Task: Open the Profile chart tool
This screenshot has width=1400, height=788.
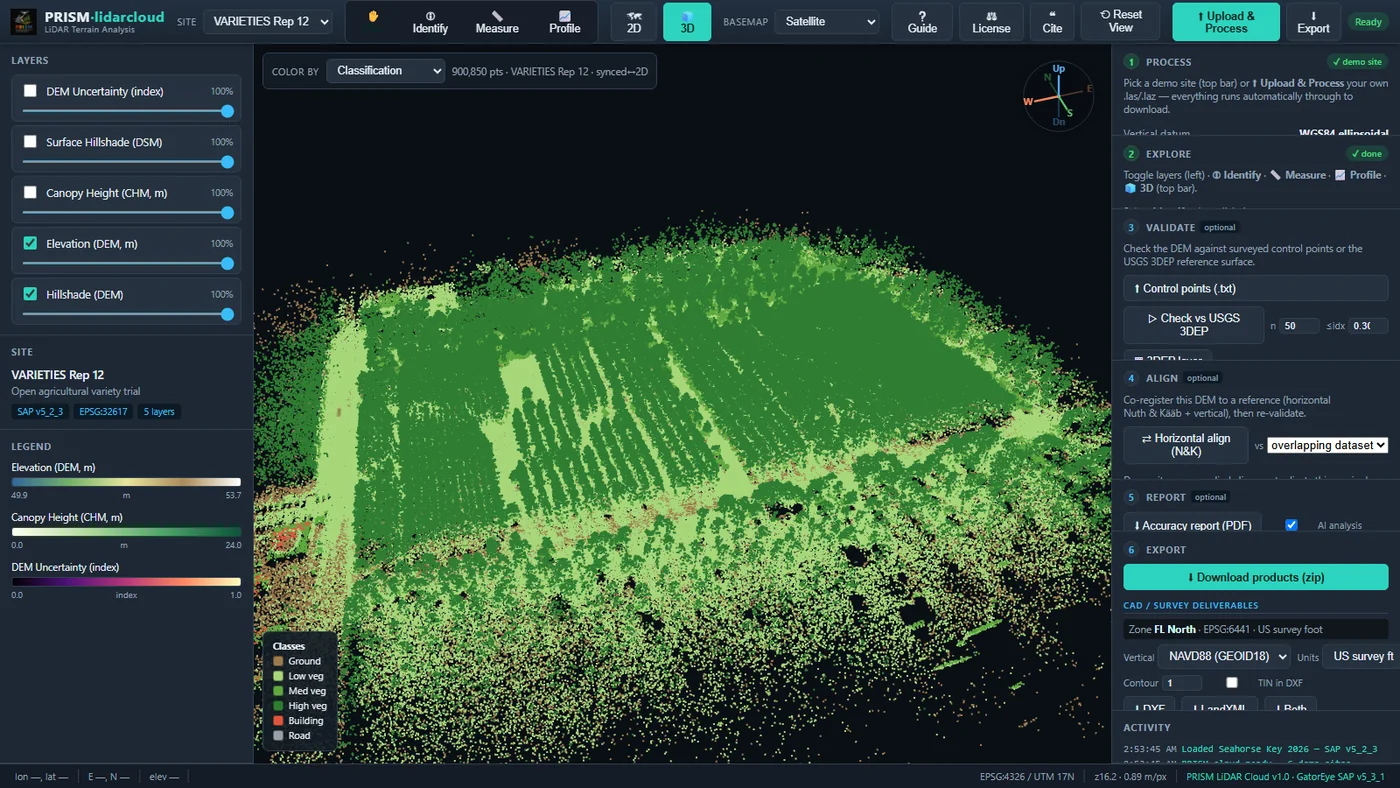Action: click(x=564, y=21)
